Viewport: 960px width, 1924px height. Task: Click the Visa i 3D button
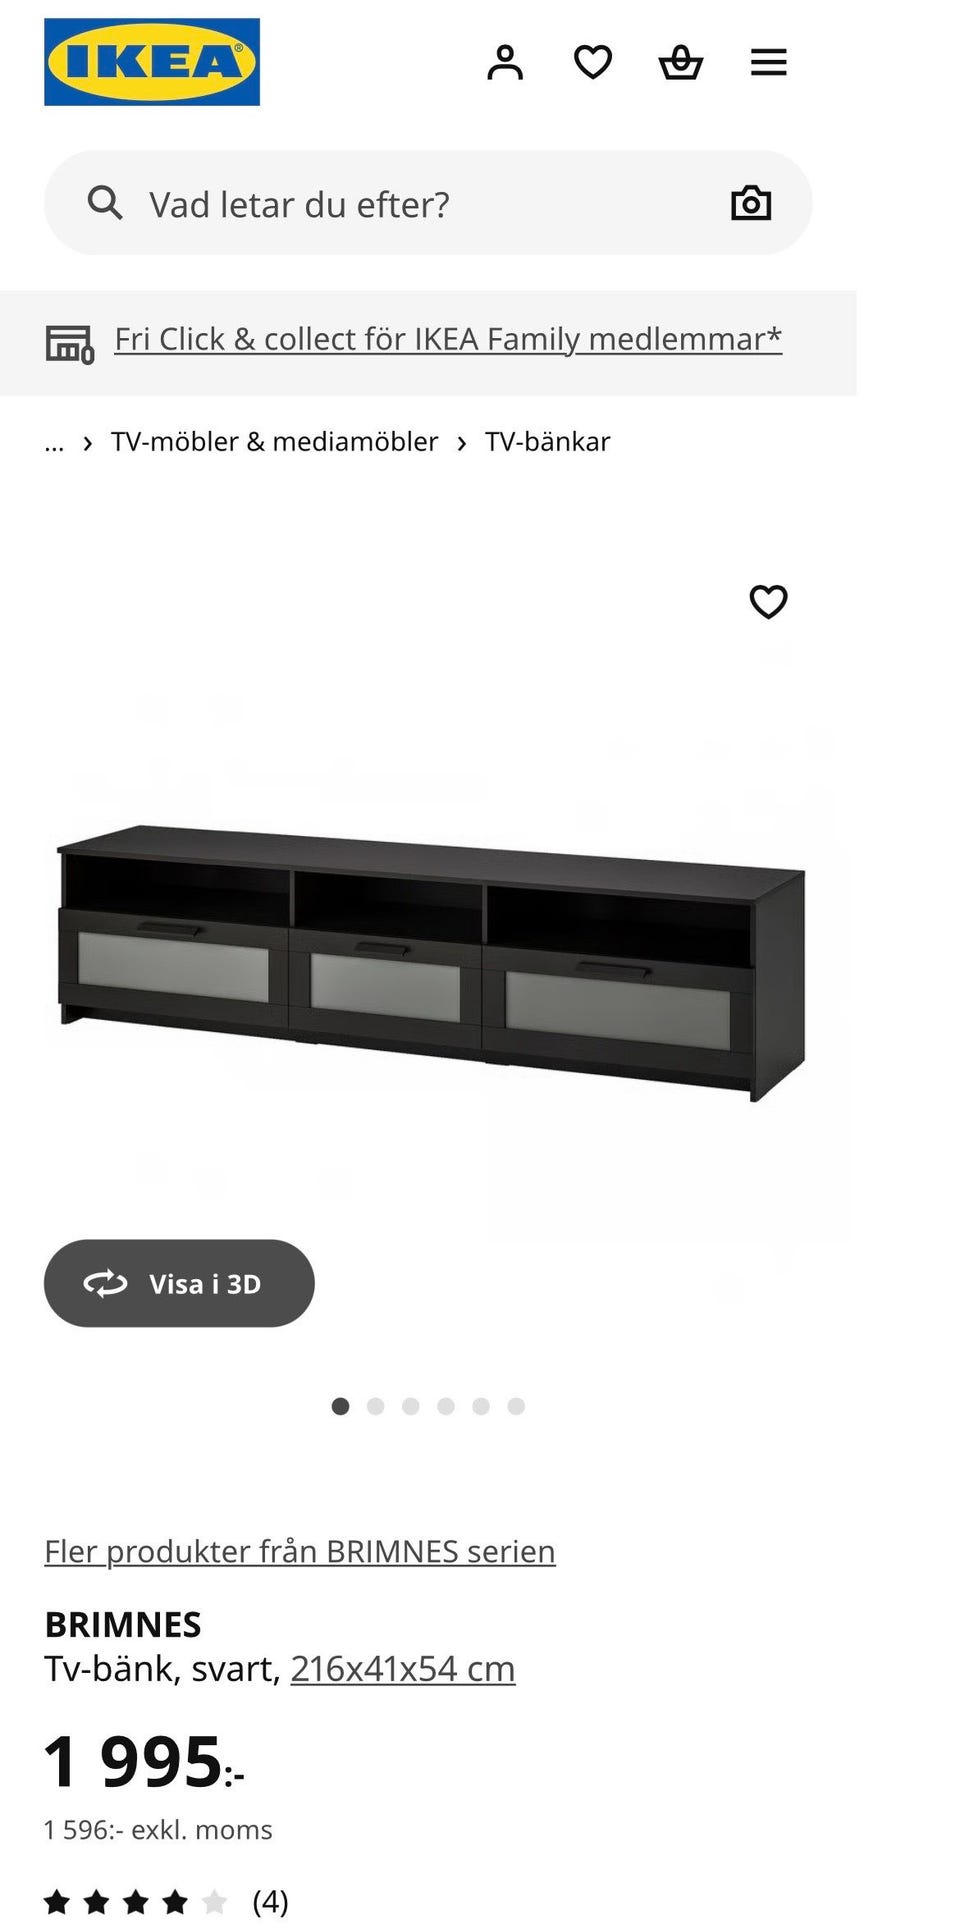point(179,1283)
